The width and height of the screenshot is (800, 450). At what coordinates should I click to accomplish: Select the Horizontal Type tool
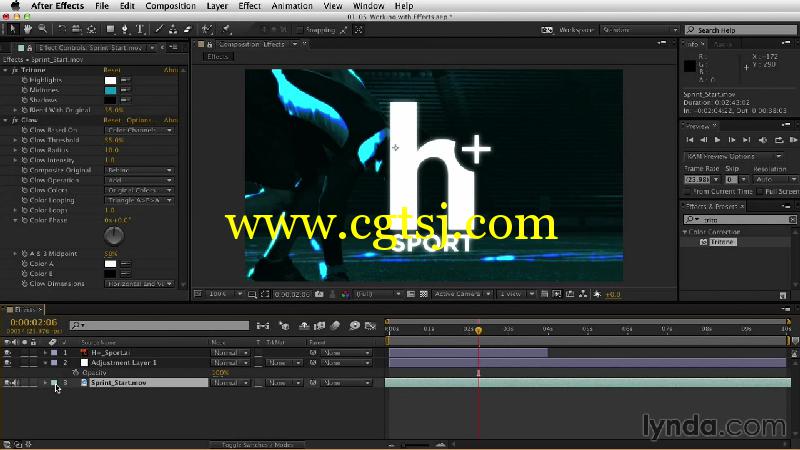pos(140,30)
